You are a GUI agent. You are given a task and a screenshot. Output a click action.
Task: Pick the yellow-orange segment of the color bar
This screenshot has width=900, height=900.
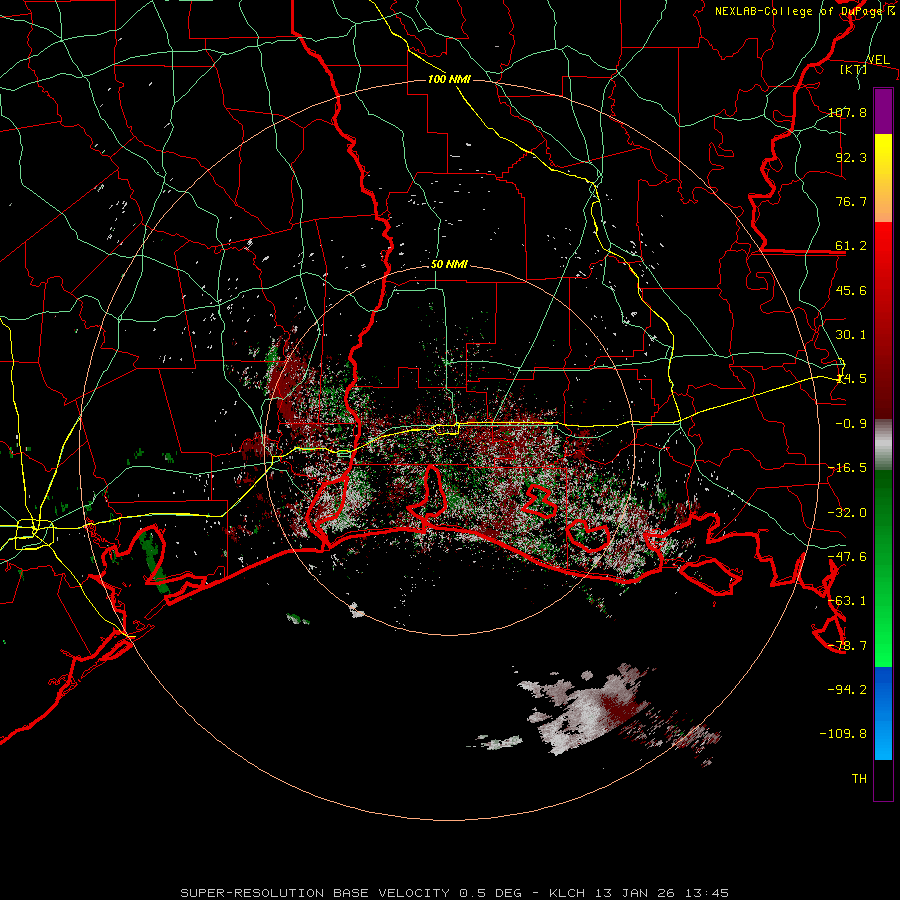883,178
